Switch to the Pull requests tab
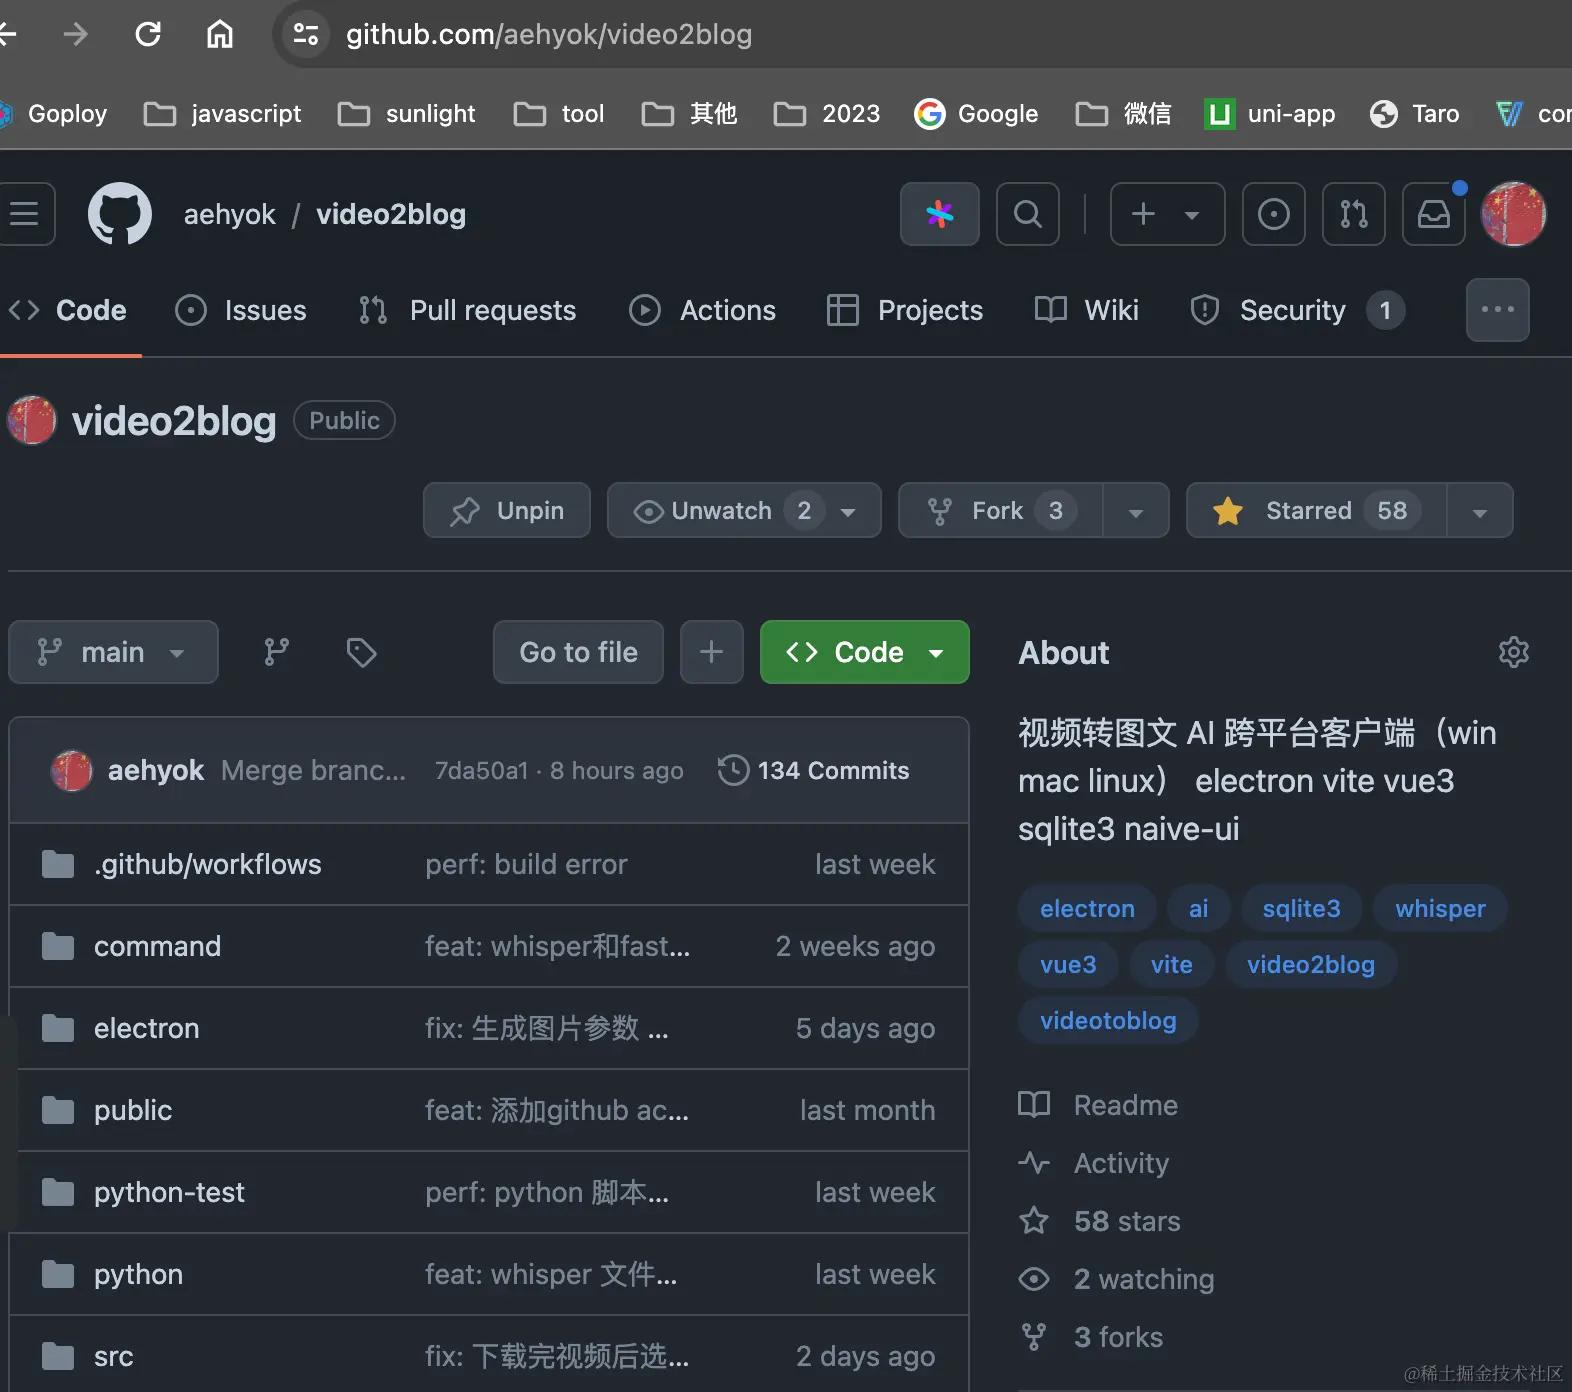Screen dimensions: 1572x1392 point(467,310)
